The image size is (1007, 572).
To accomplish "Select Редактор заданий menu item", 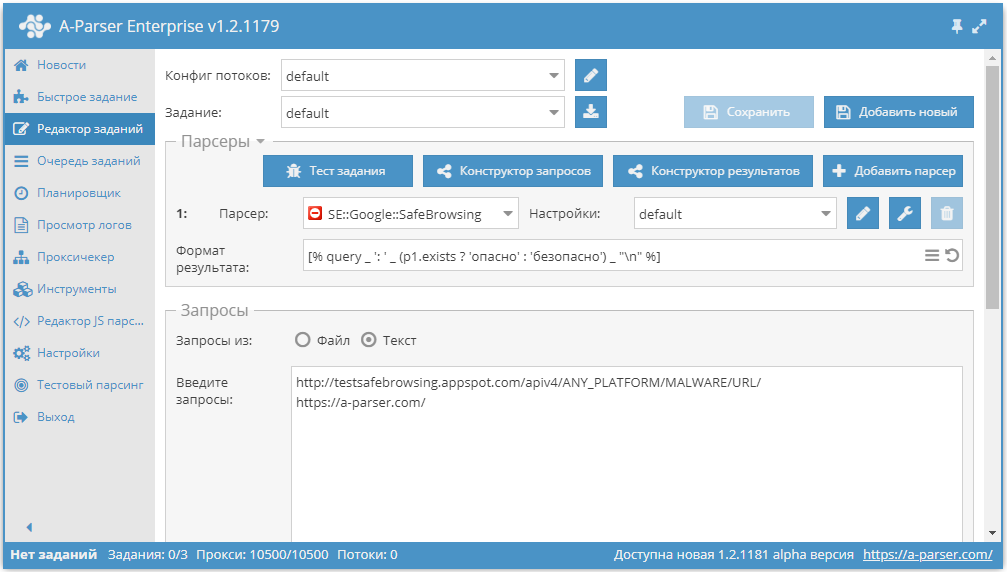I will point(80,129).
